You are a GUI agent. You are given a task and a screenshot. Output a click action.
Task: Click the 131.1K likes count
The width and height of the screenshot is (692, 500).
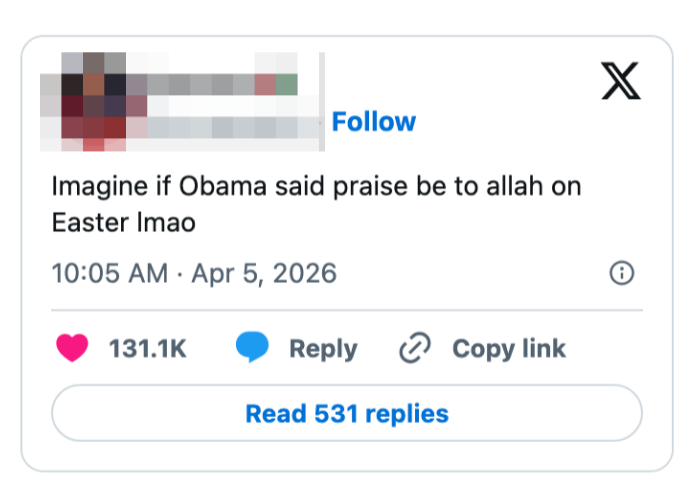148,349
